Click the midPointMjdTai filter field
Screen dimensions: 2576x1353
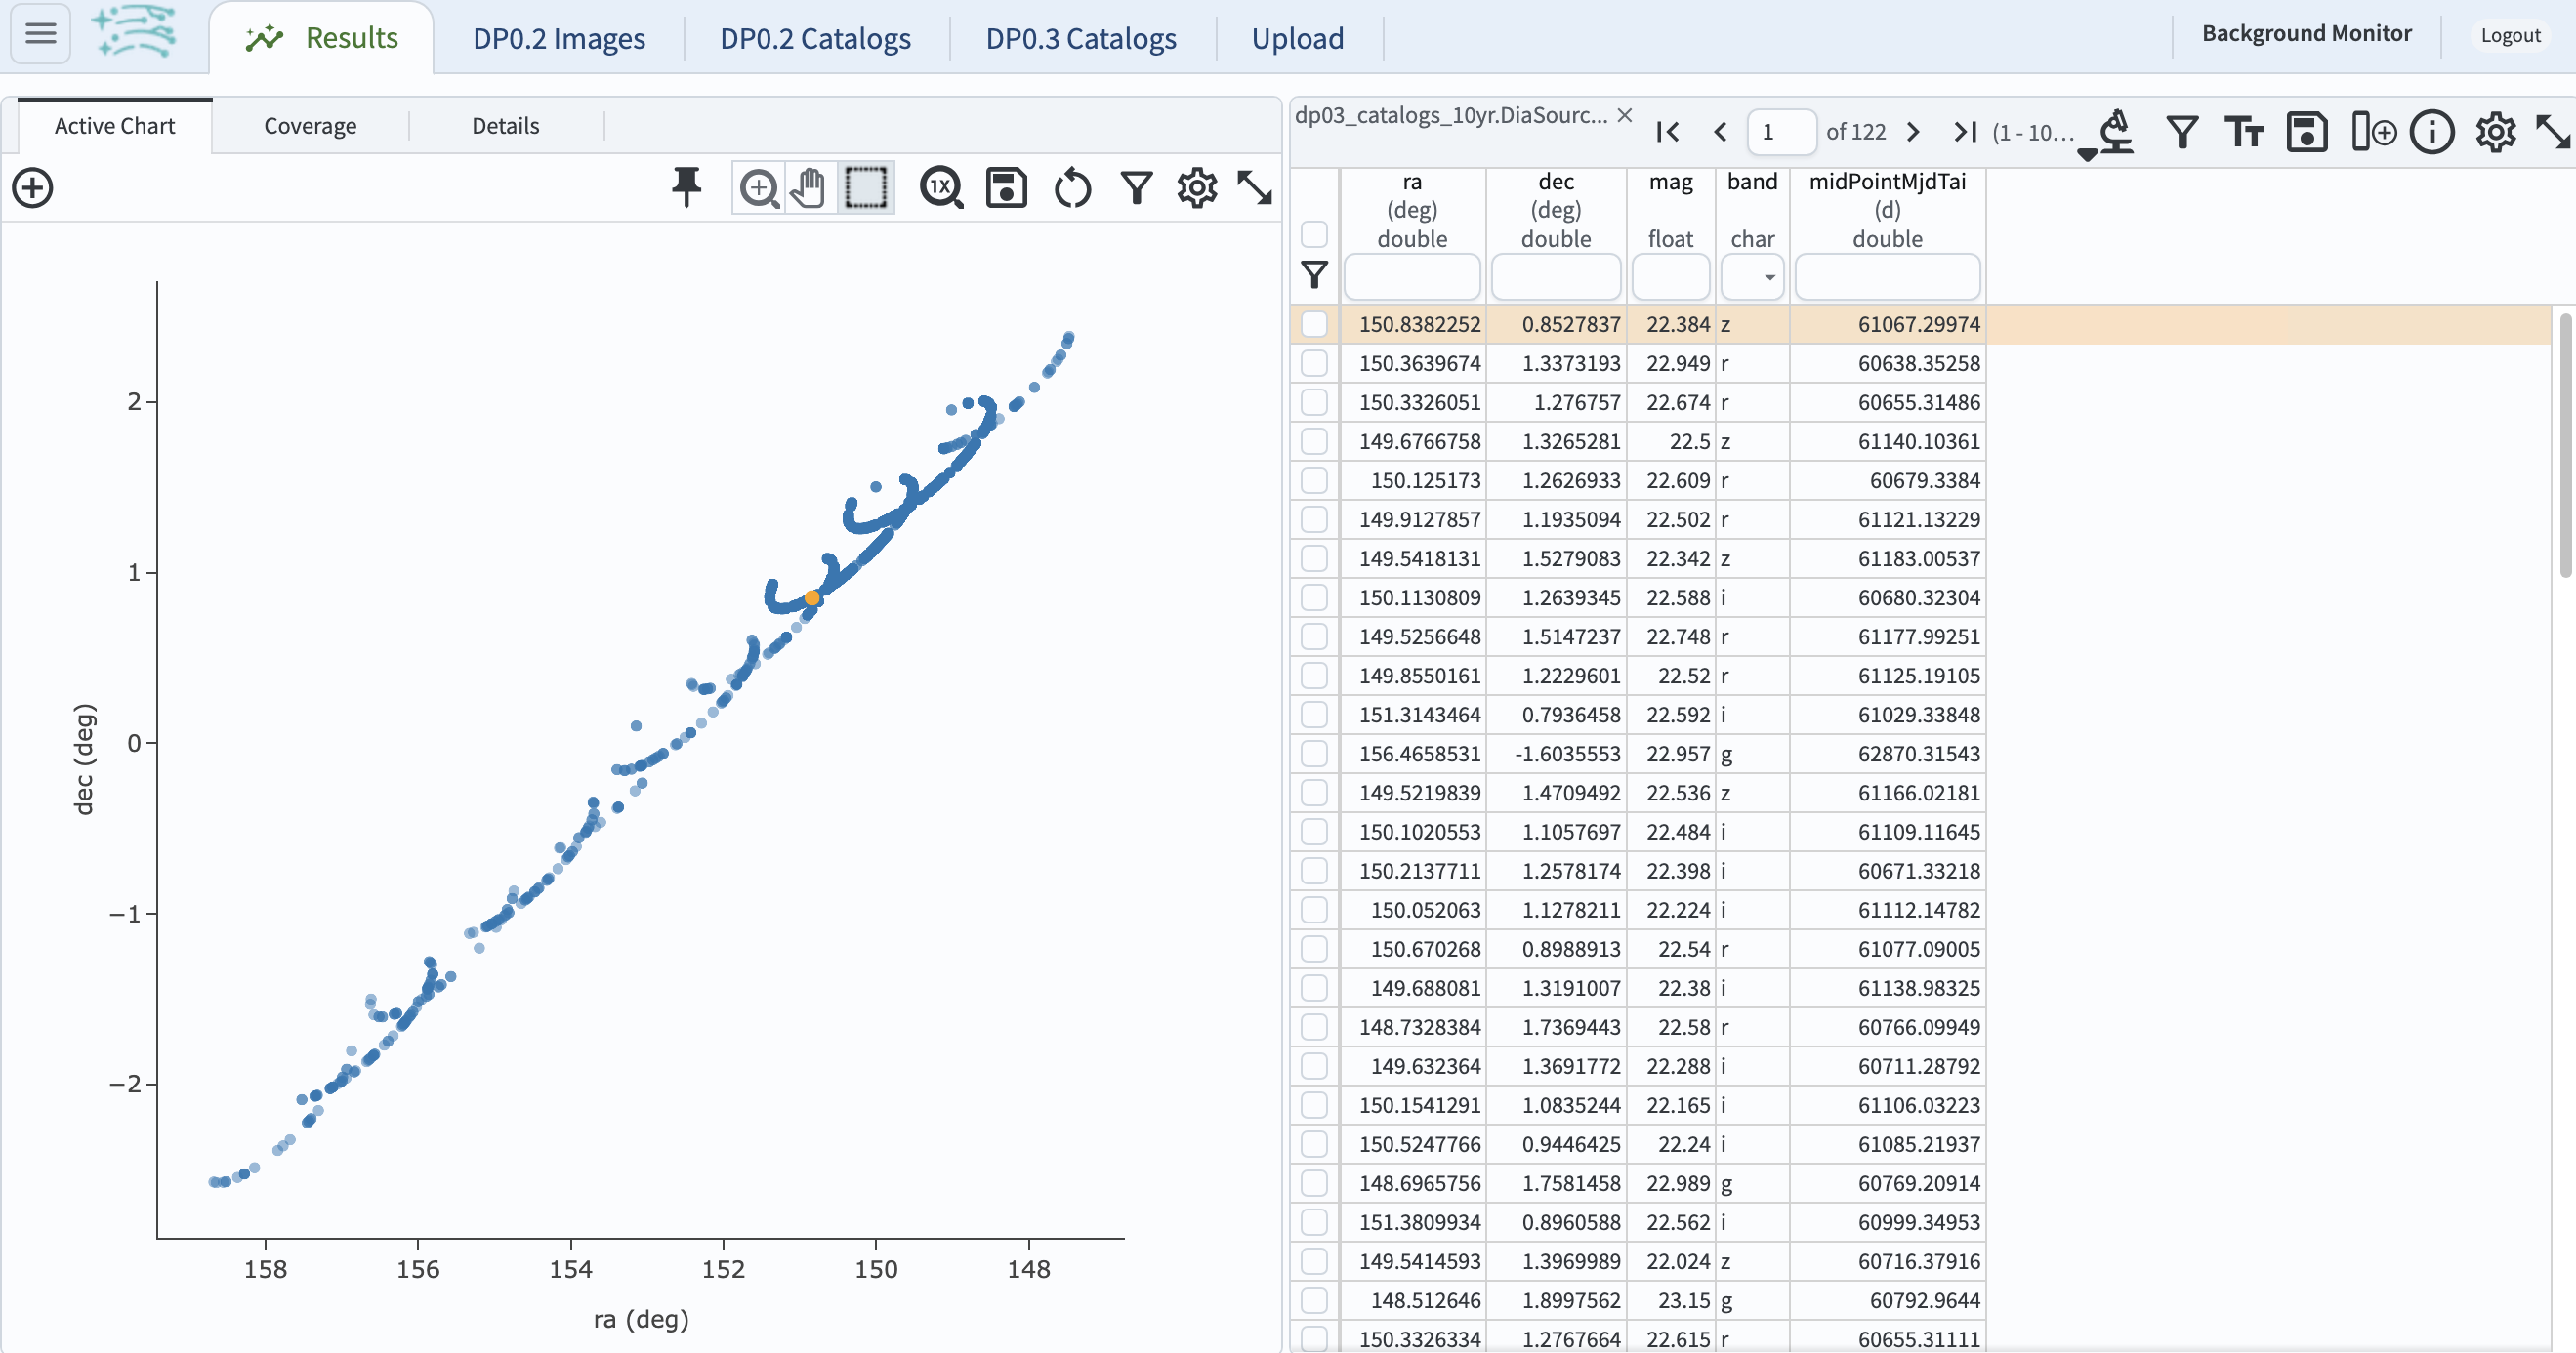click(x=1887, y=277)
